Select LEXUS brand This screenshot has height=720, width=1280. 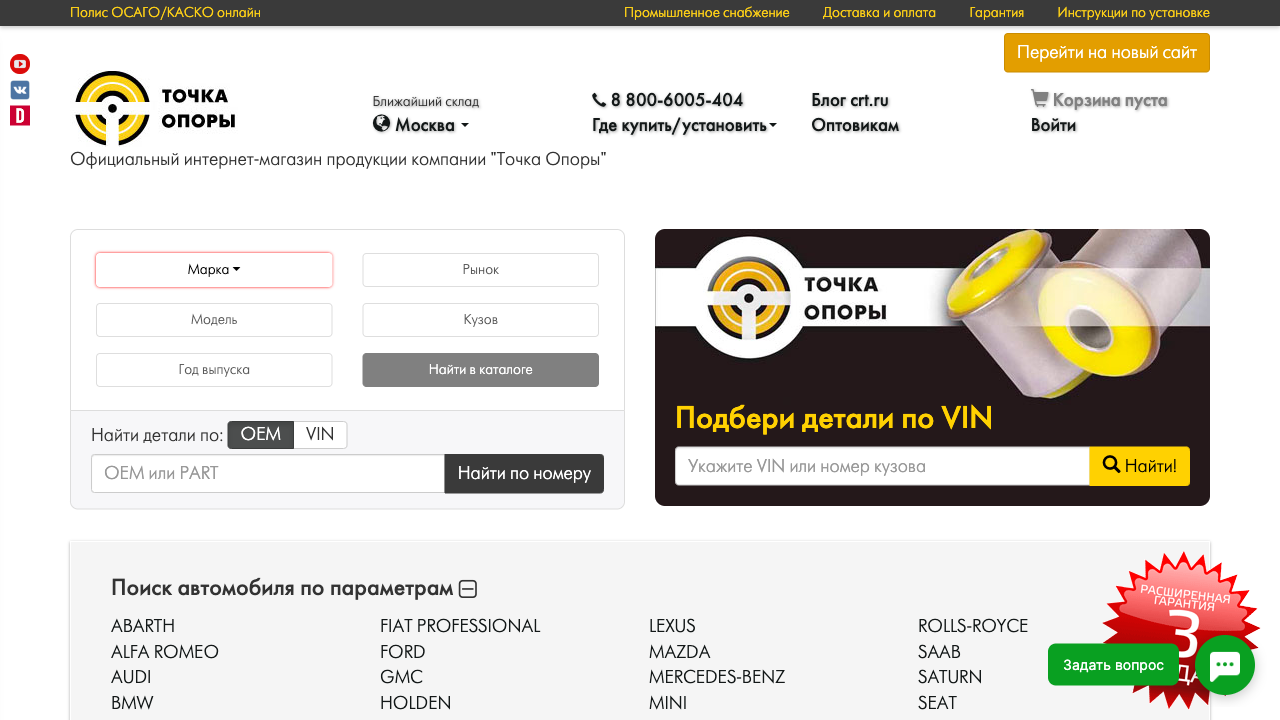pos(672,626)
